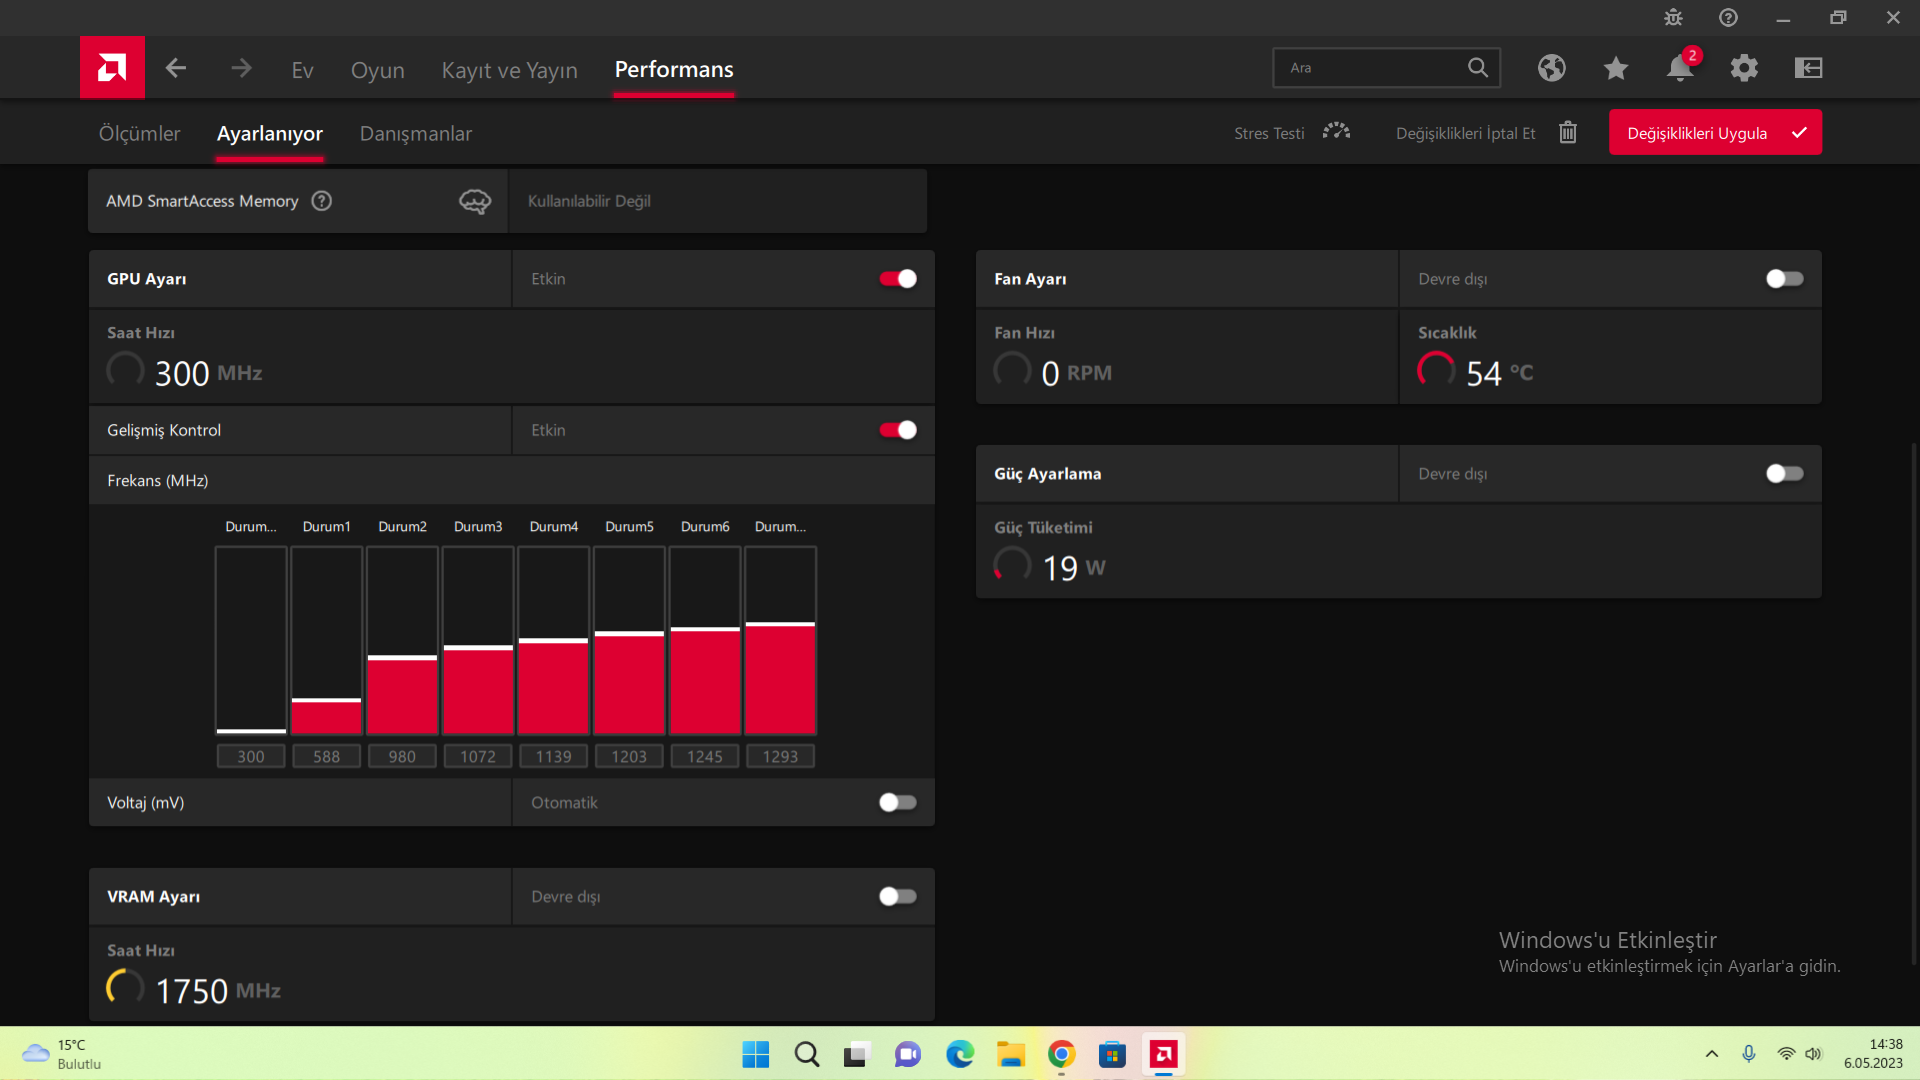1920x1080 pixels.
Task: Click the trash icon to discard changes
Action: coord(1568,132)
